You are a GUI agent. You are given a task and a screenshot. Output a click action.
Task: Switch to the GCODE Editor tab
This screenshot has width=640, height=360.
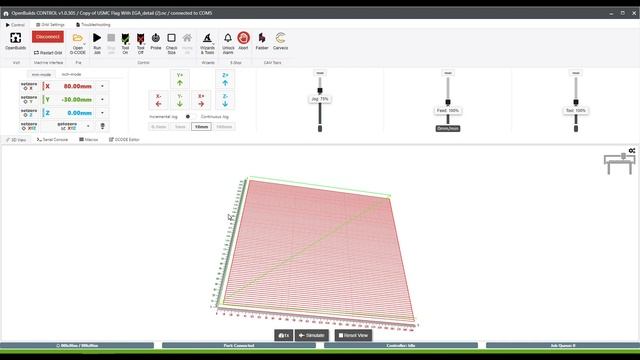(124, 140)
